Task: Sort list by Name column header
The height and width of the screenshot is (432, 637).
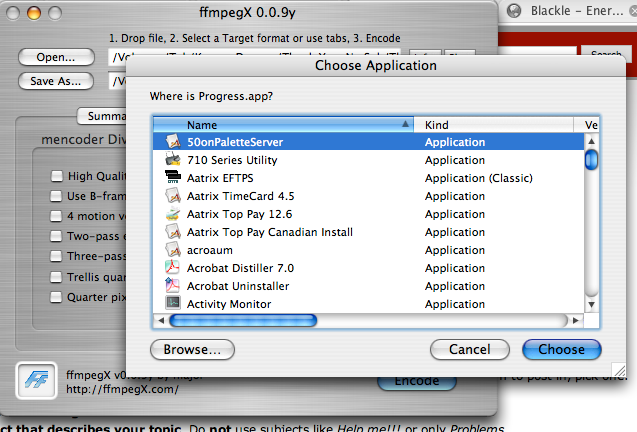Action: click(283, 125)
